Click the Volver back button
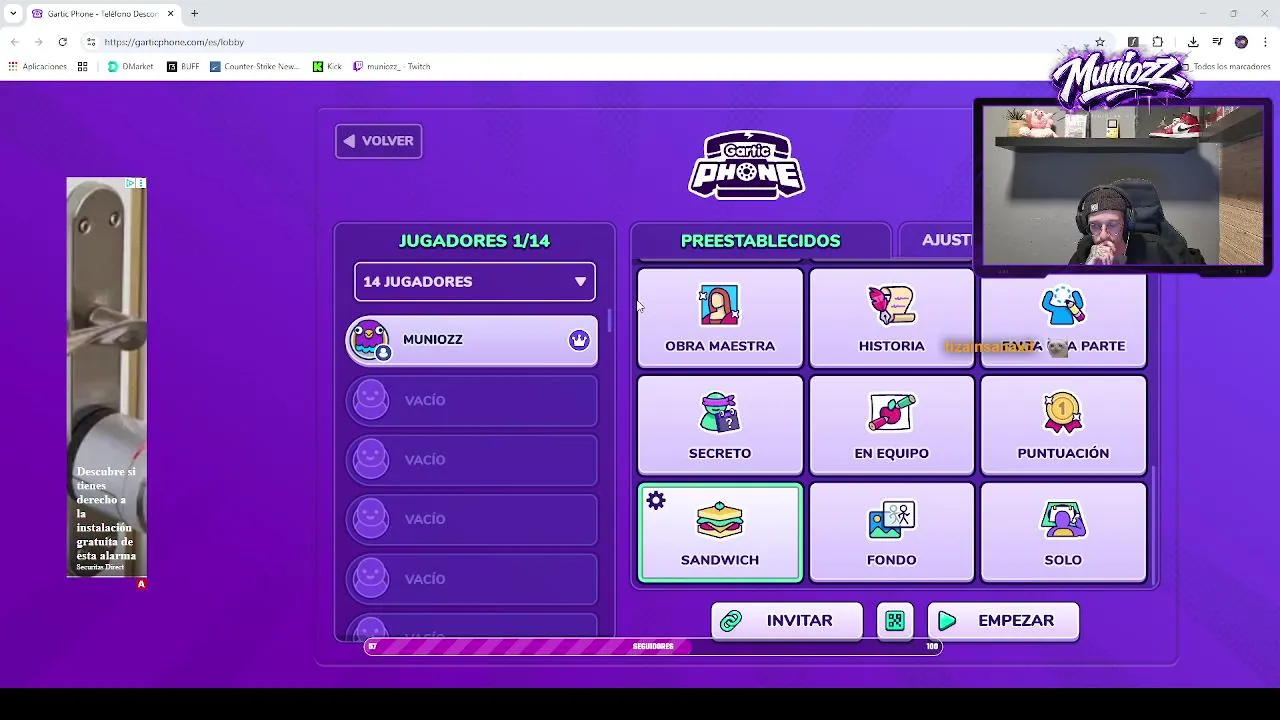The height and width of the screenshot is (720, 1280). click(379, 141)
